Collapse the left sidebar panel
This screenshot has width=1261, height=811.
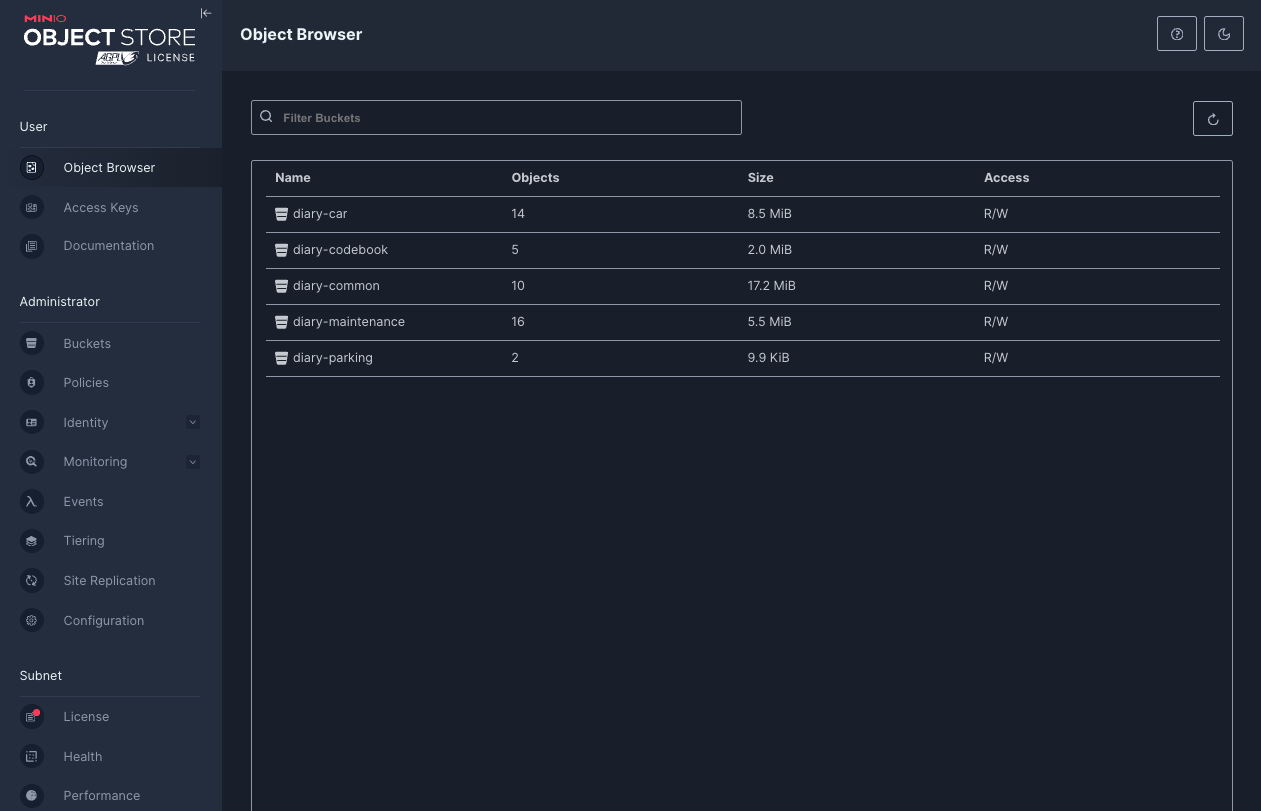click(206, 13)
